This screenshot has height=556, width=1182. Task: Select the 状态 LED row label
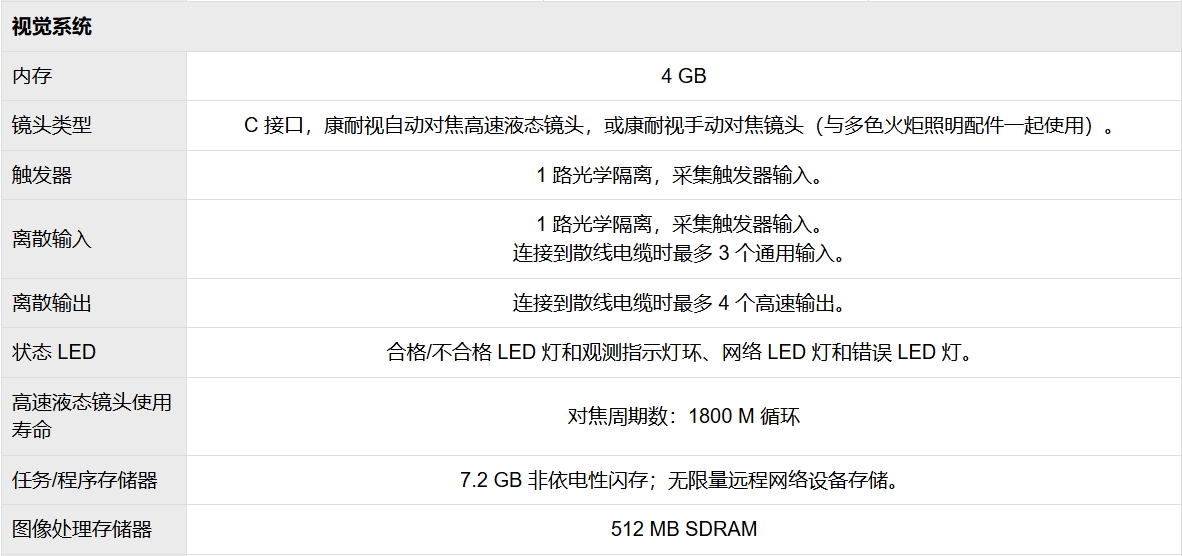tap(54, 352)
